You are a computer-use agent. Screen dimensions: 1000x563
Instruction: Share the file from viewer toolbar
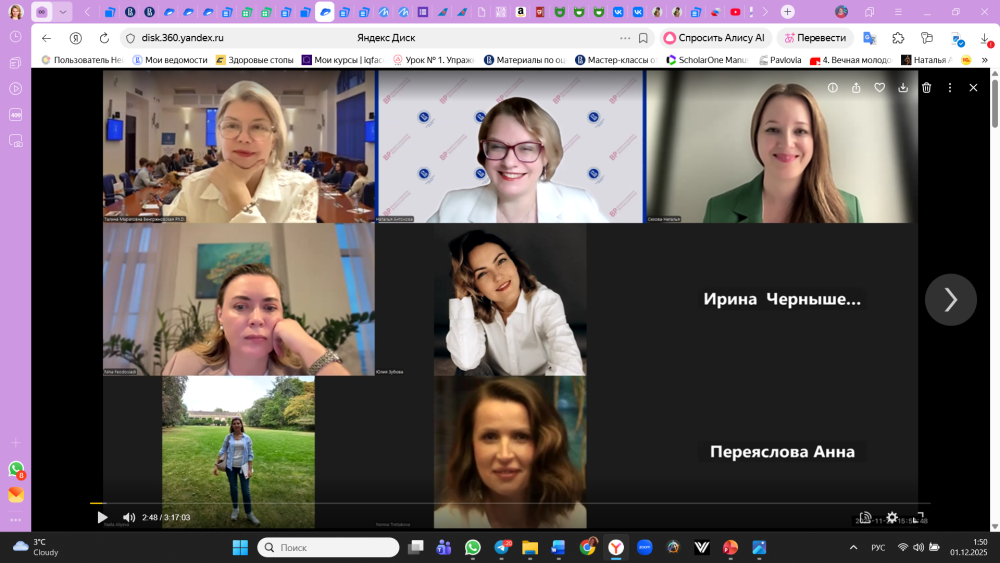tap(856, 88)
